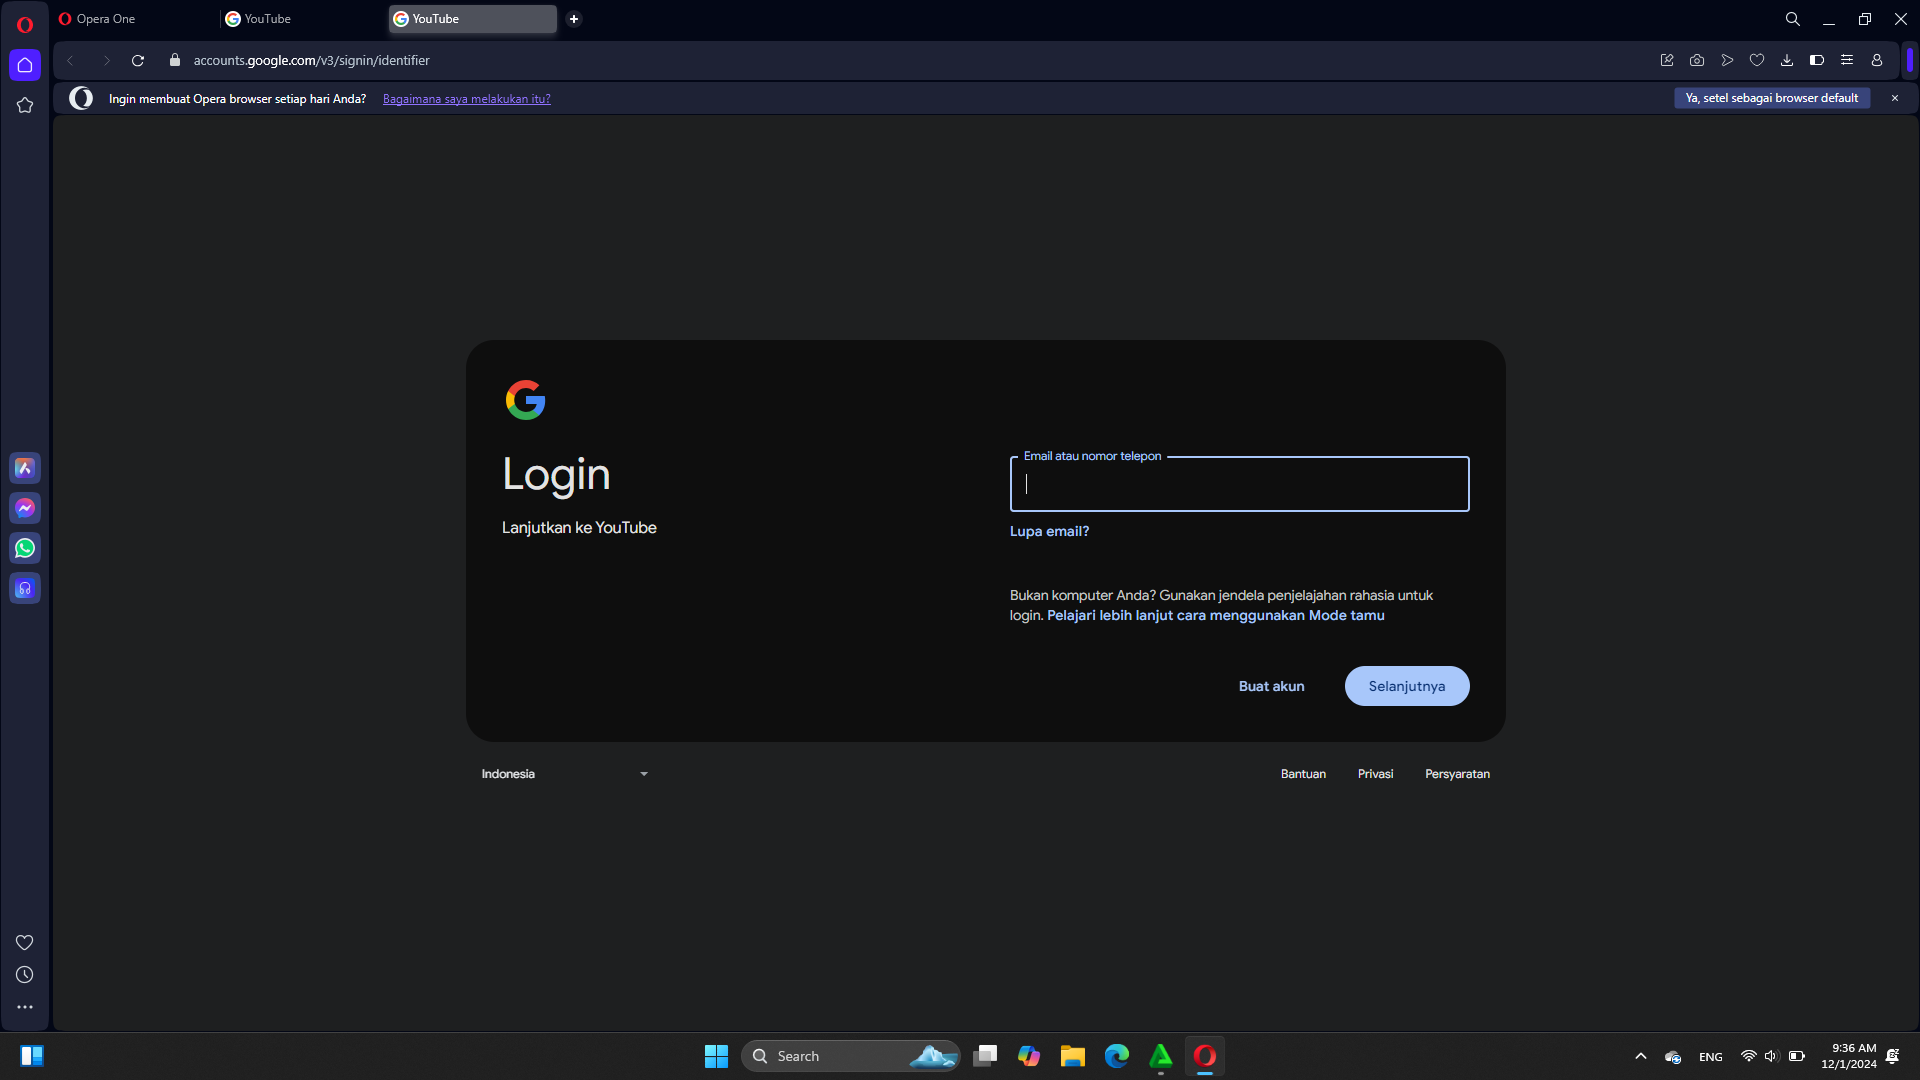Image resolution: width=1920 pixels, height=1080 pixels.
Task: Open the Bookmarks star in the sidebar
Action: [25, 105]
